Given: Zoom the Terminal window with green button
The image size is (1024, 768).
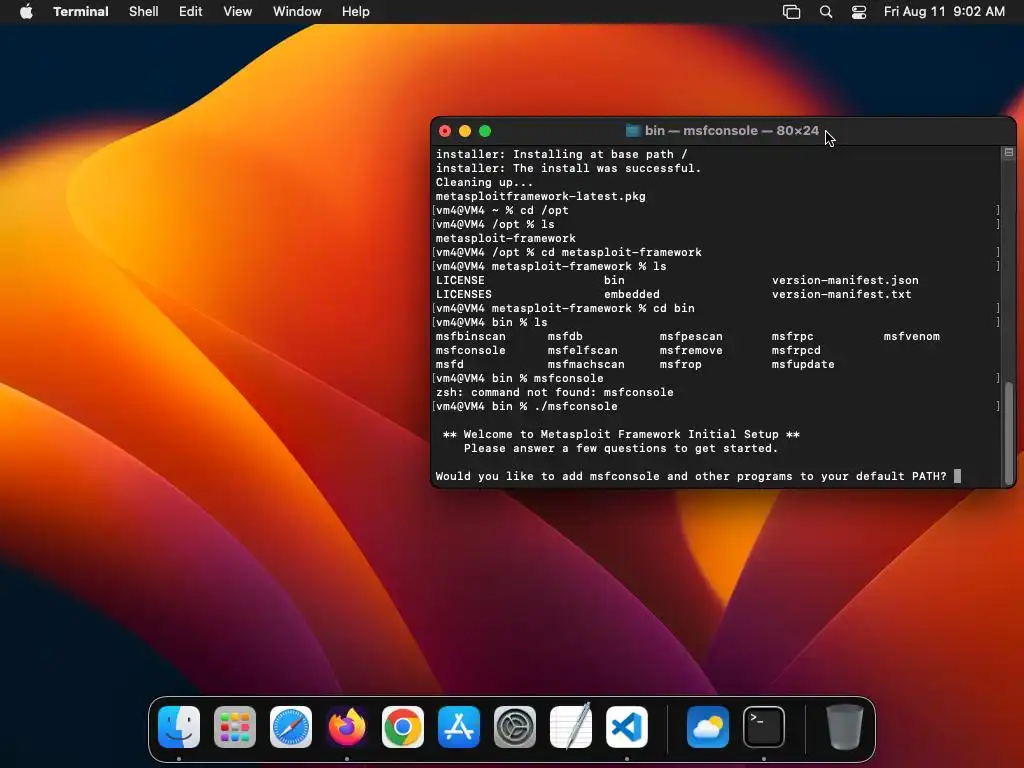Looking at the screenshot, I should pyautogui.click(x=485, y=131).
